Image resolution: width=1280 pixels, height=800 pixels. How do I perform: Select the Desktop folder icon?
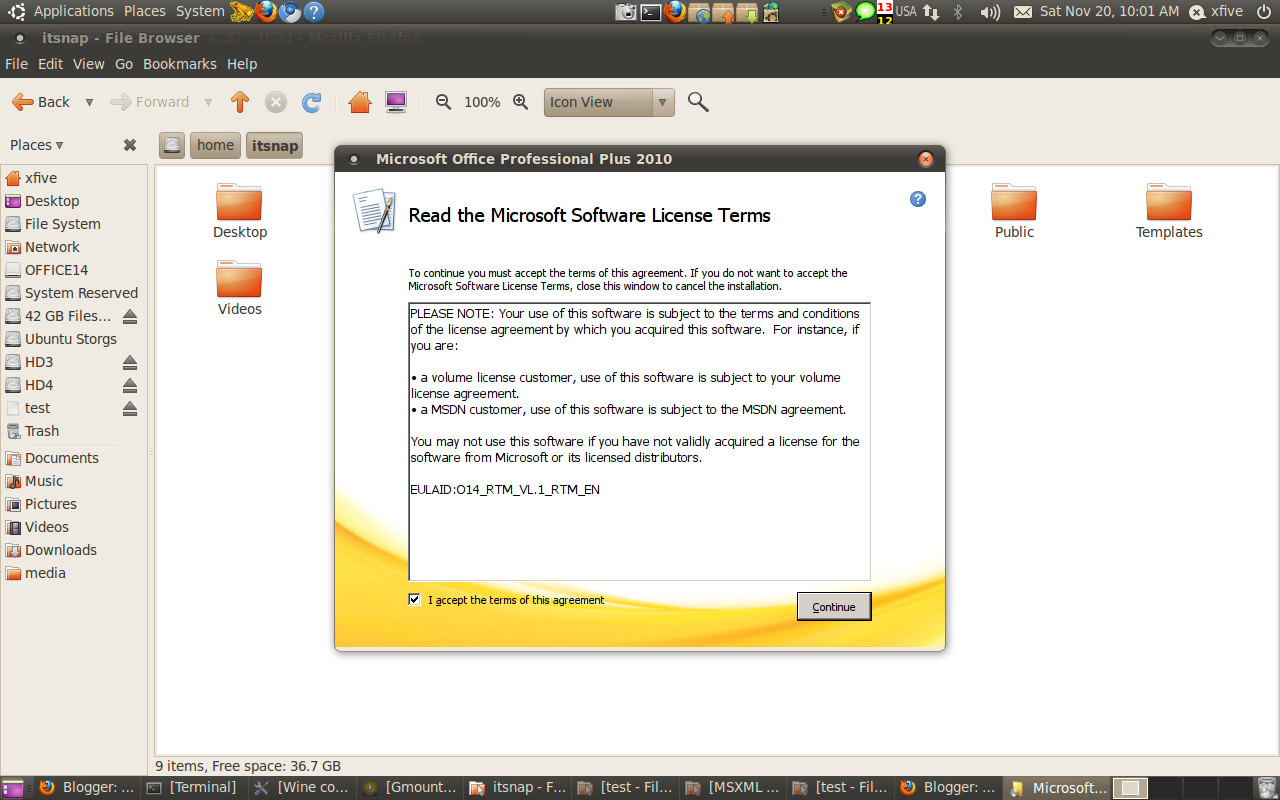[239, 211]
